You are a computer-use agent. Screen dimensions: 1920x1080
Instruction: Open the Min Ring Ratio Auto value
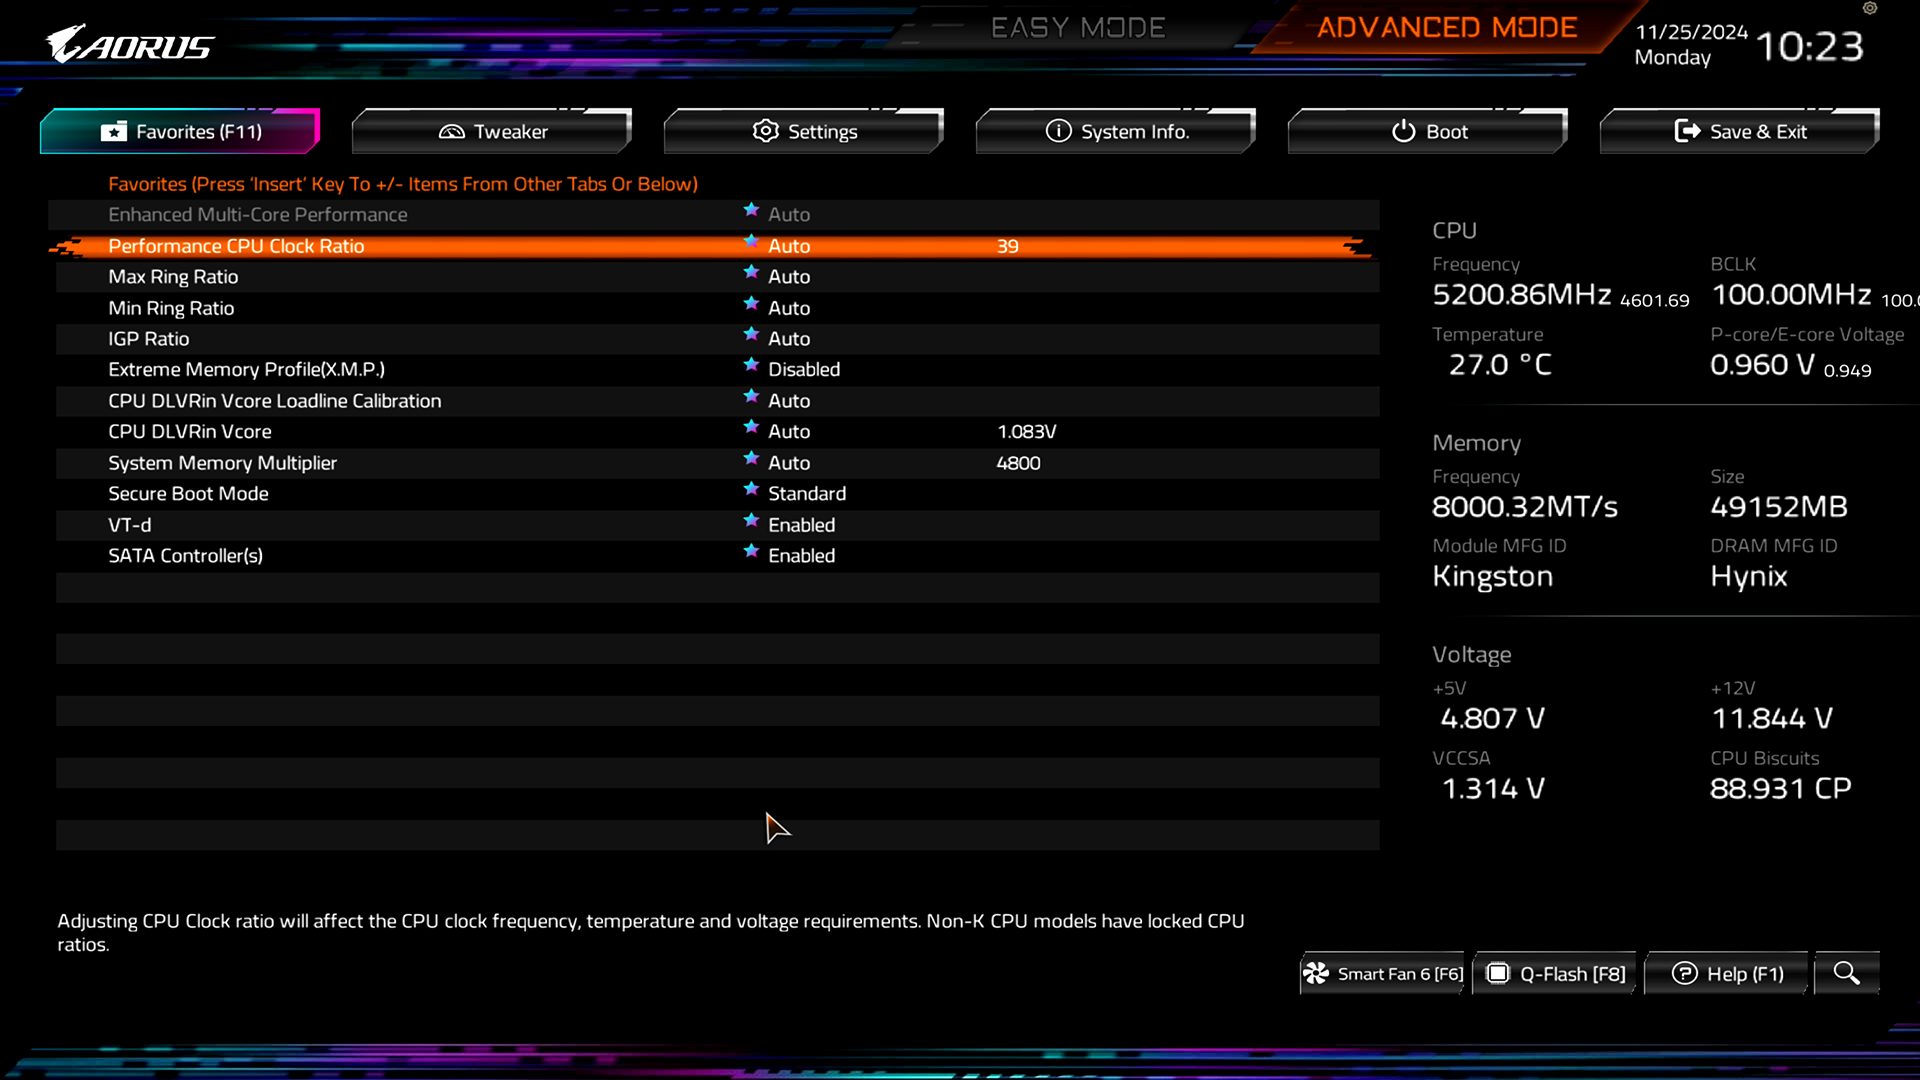788,309
